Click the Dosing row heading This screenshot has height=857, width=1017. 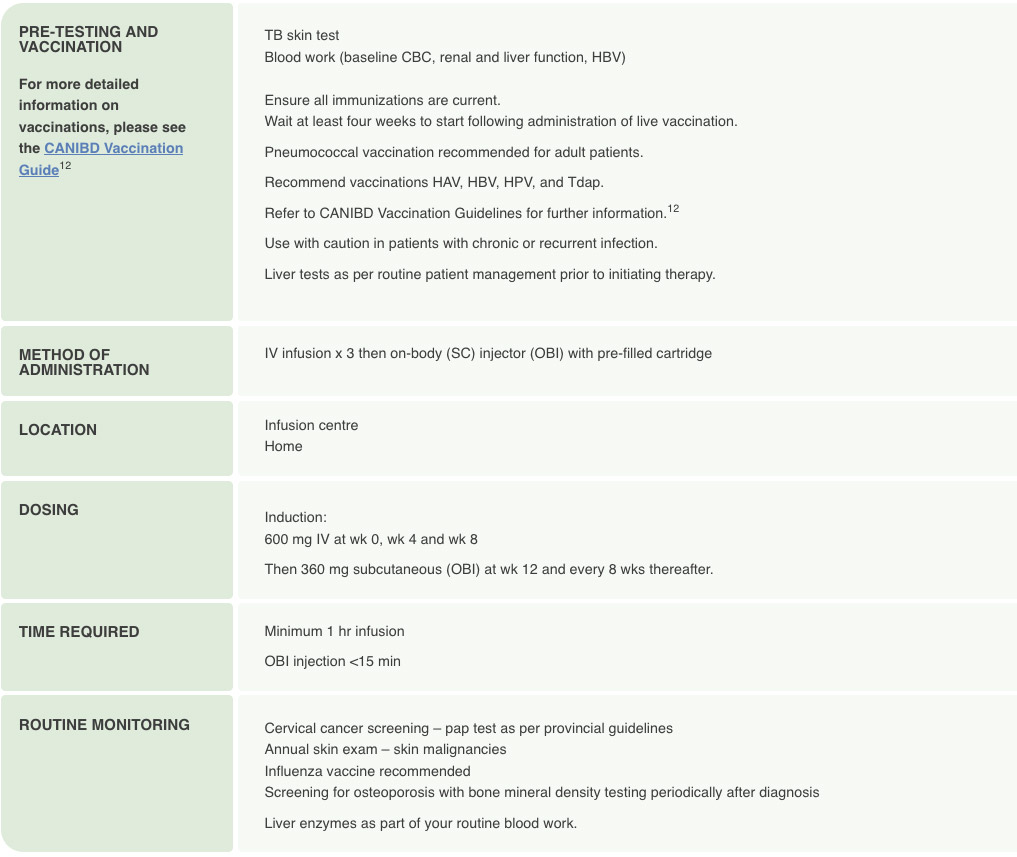point(49,510)
